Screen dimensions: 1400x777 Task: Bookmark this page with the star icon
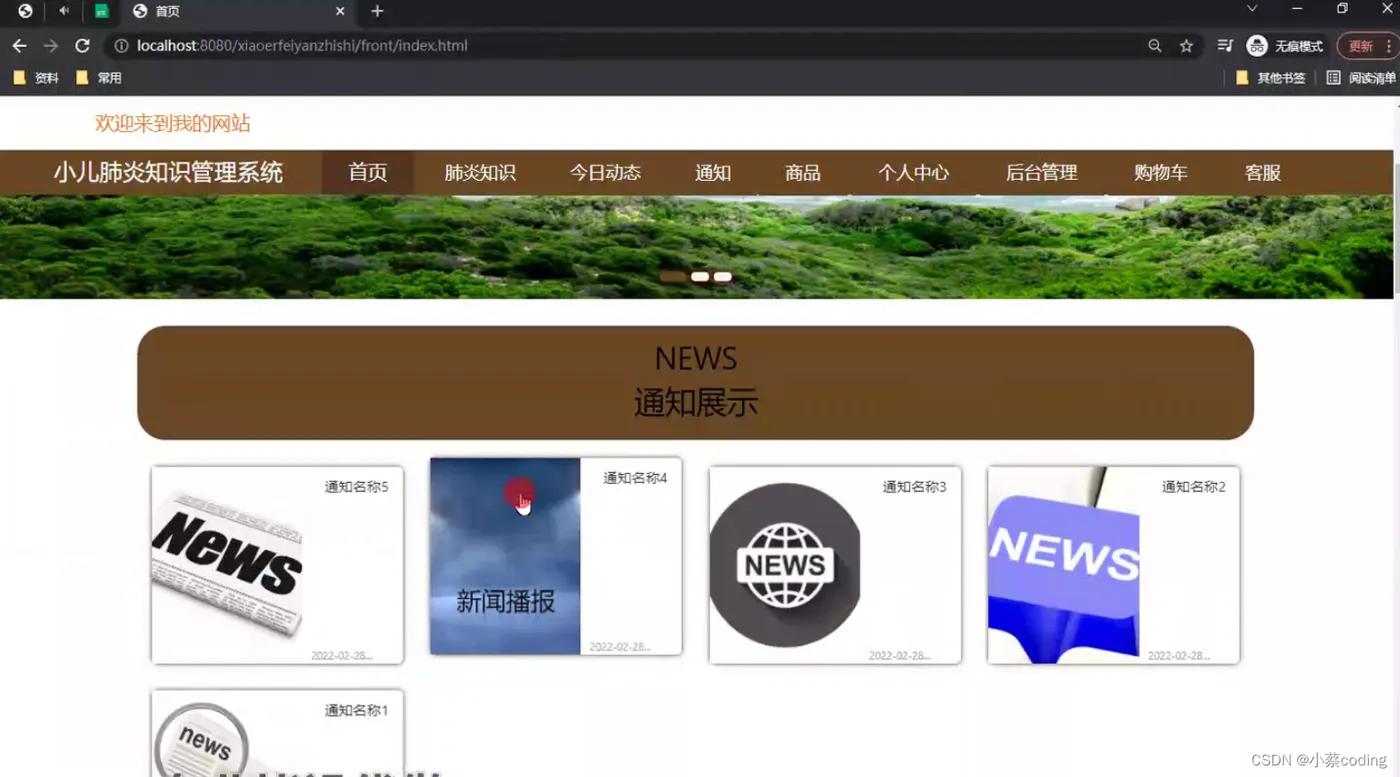(x=1186, y=46)
